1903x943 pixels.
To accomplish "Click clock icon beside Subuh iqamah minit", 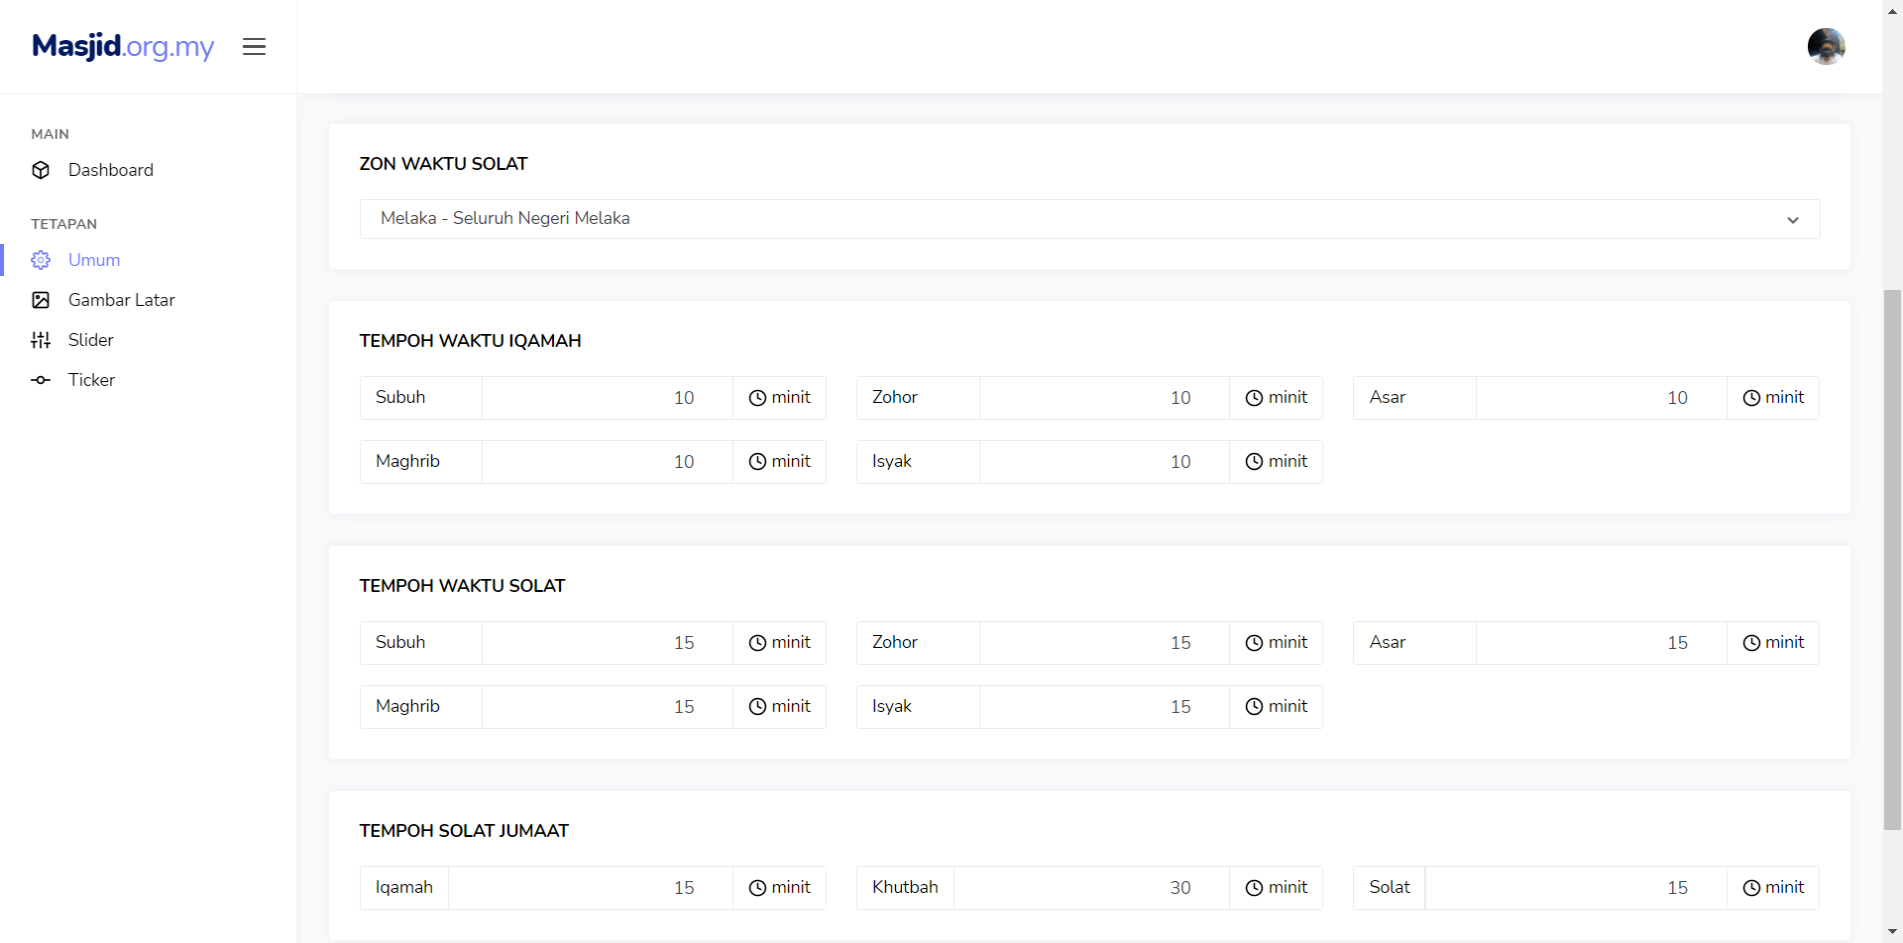I will pyautogui.click(x=757, y=398).
